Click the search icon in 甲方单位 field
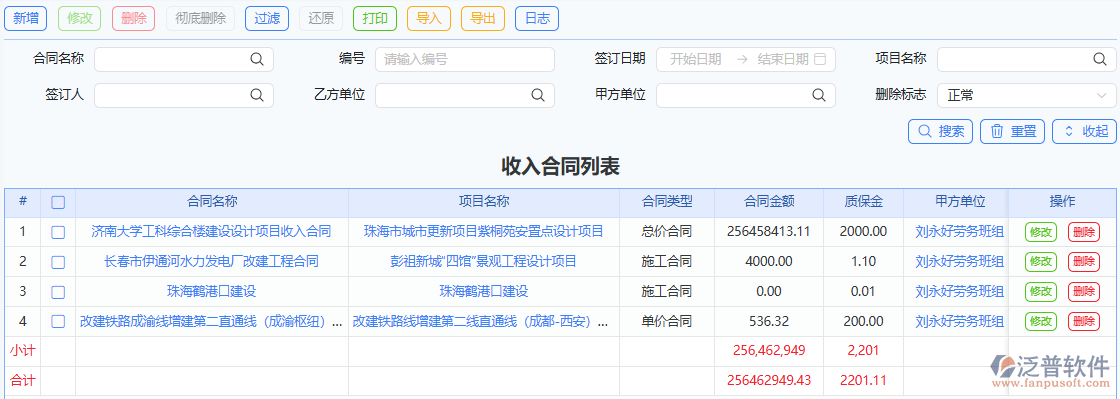Viewport: 1120px width, 399px height. 819,95
